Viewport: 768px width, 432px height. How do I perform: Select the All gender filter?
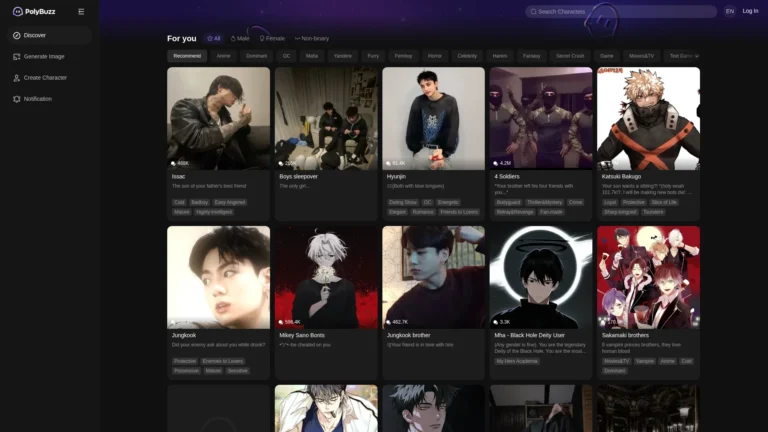coord(213,38)
